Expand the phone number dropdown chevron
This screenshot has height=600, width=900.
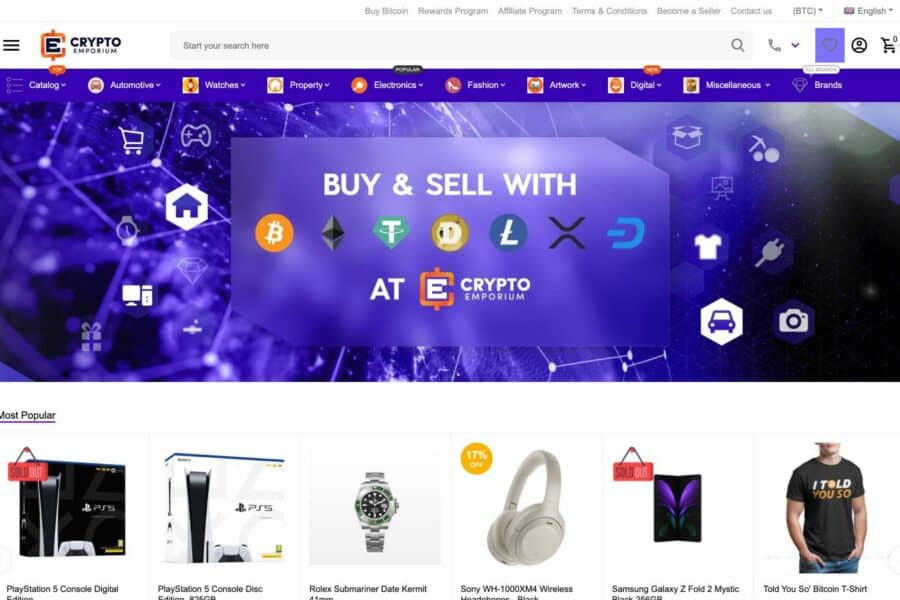[795, 45]
